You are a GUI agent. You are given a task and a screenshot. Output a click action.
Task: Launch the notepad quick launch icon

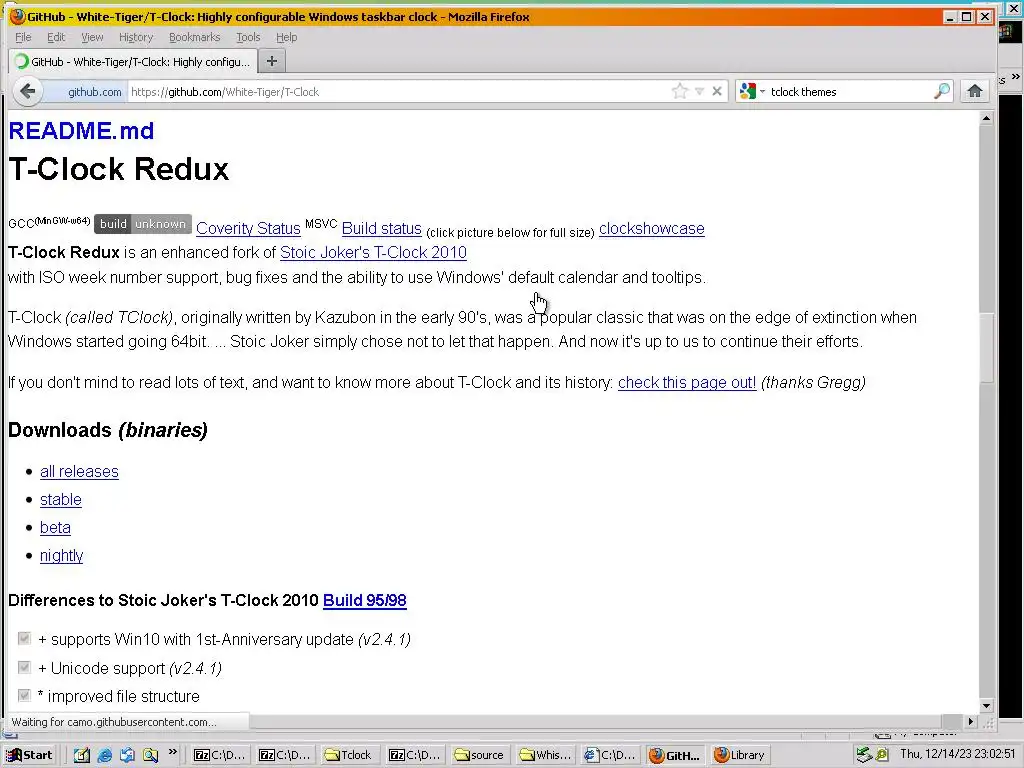[82, 755]
